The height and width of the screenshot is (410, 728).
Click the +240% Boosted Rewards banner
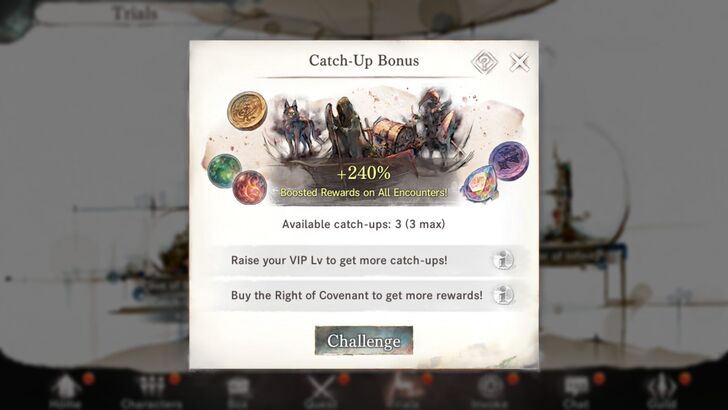click(x=364, y=181)
